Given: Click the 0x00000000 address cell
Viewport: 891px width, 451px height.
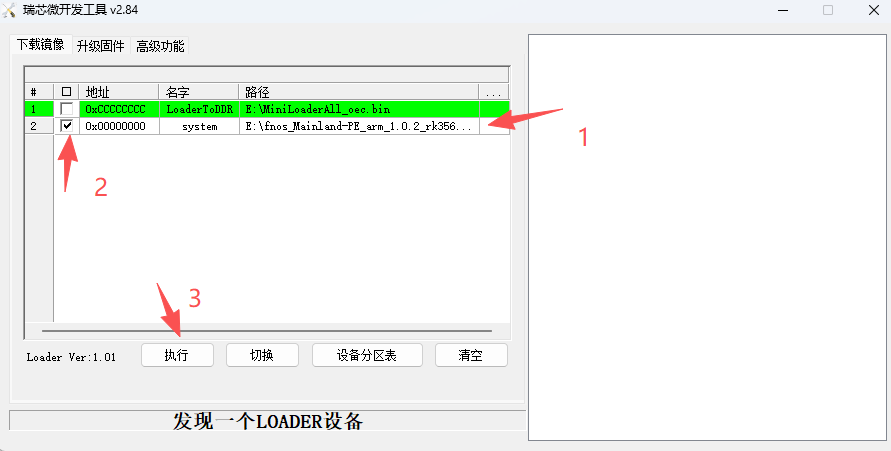Looking at the screenshot, I should point(119,126).
